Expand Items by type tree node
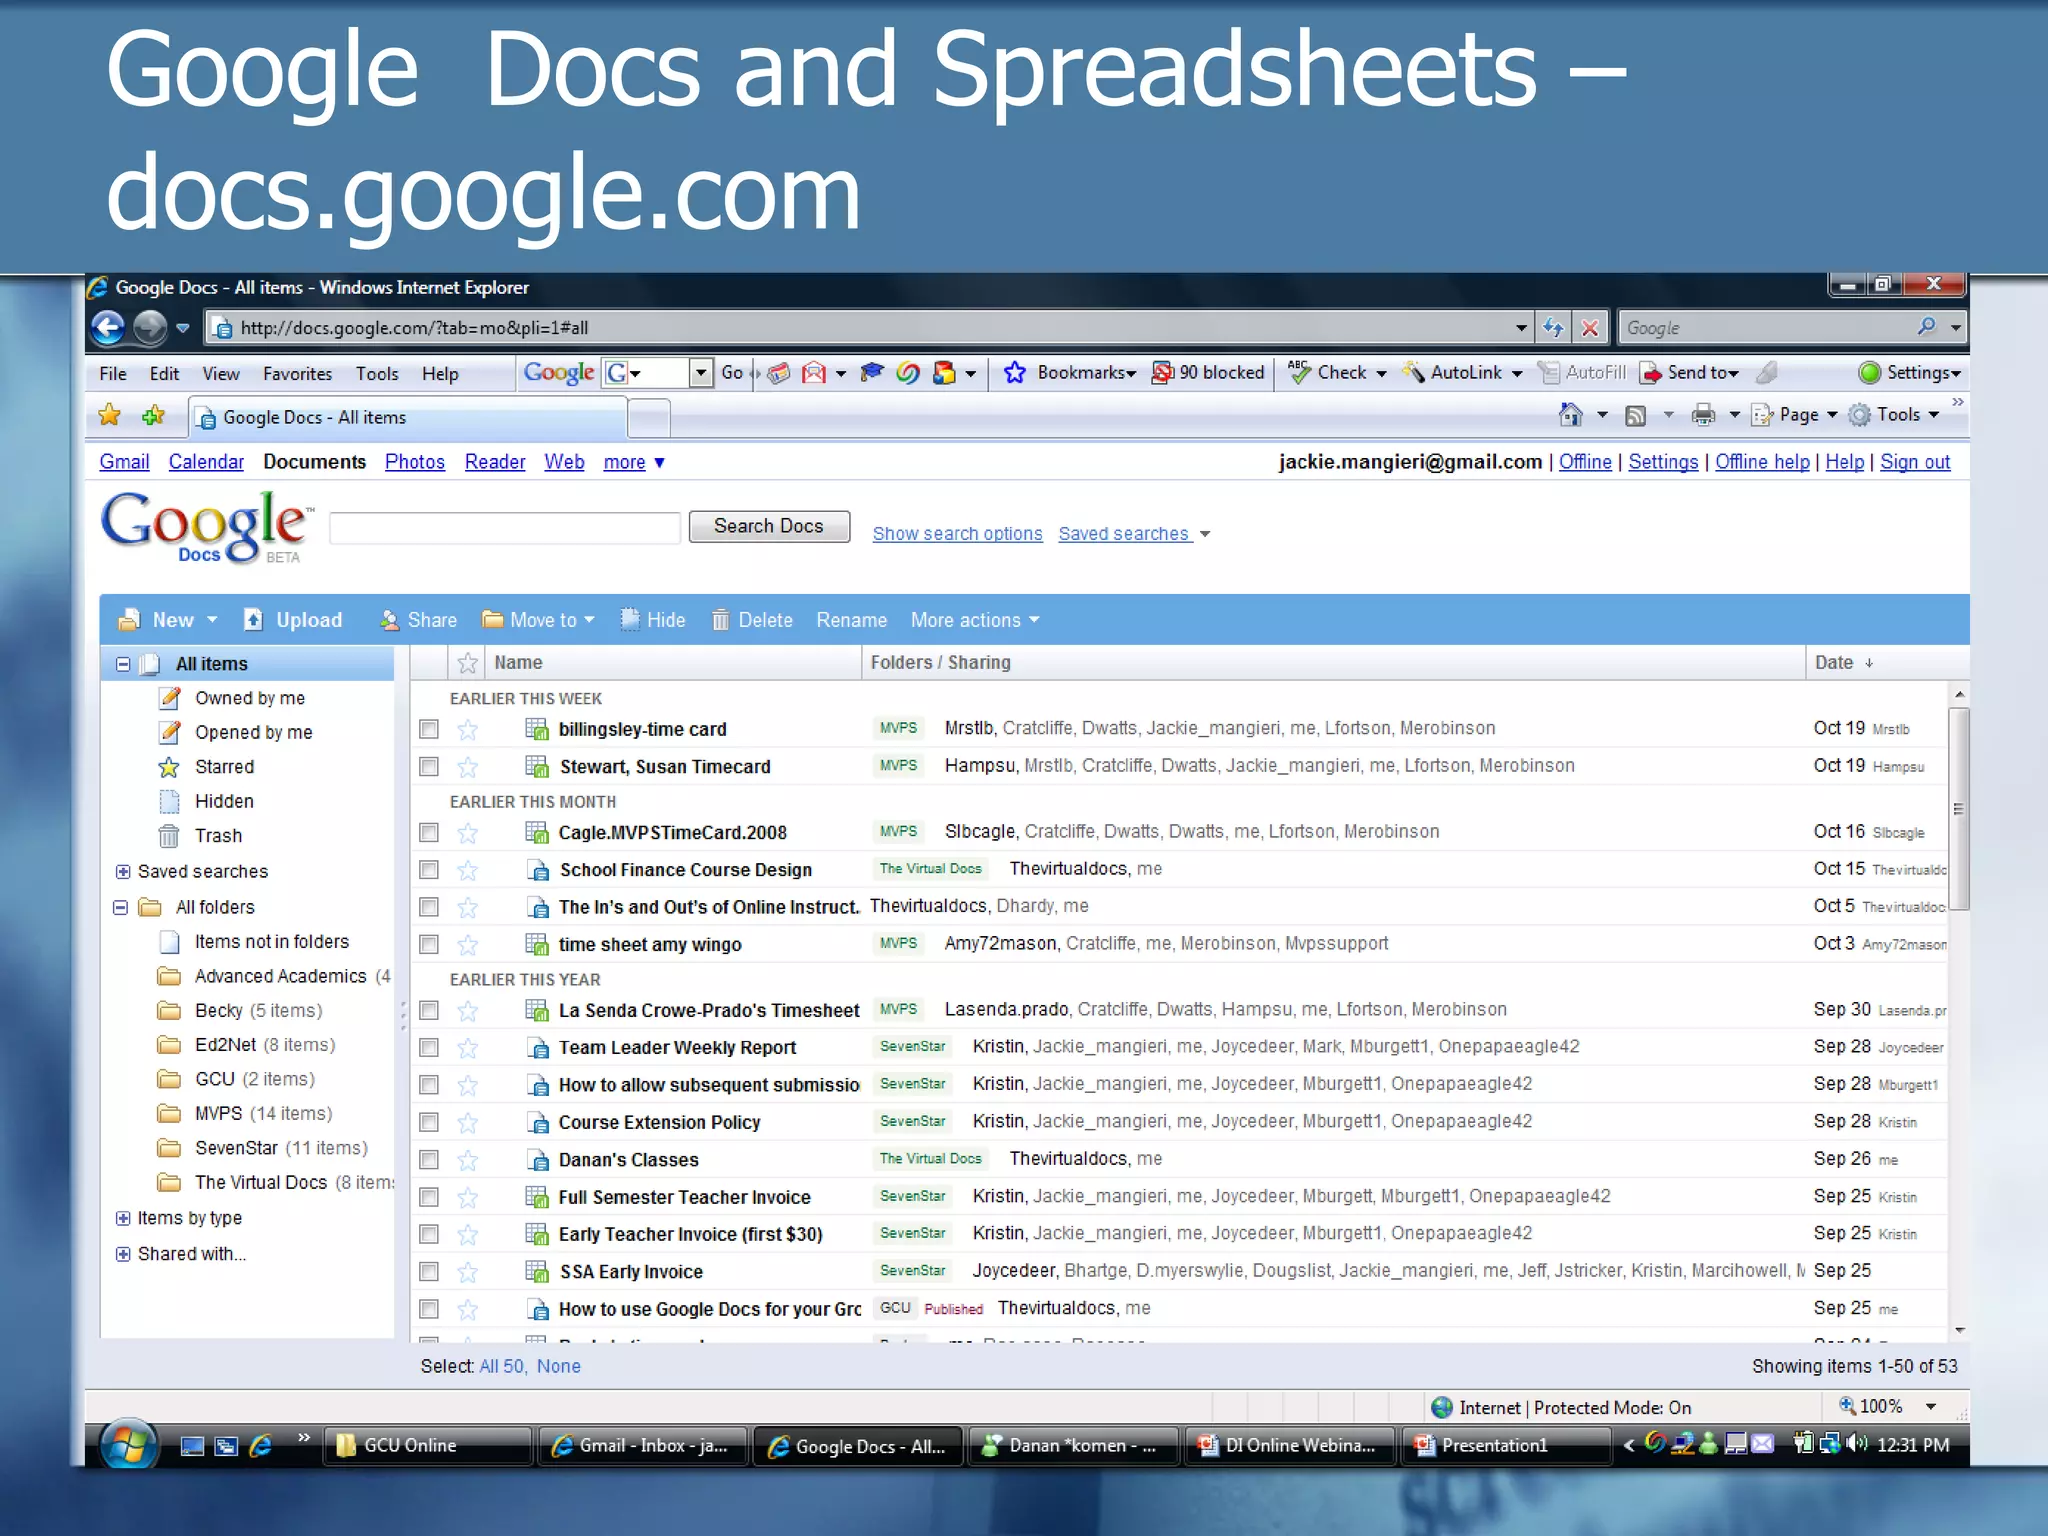 pyautogui.click(x=123, y=1218)
